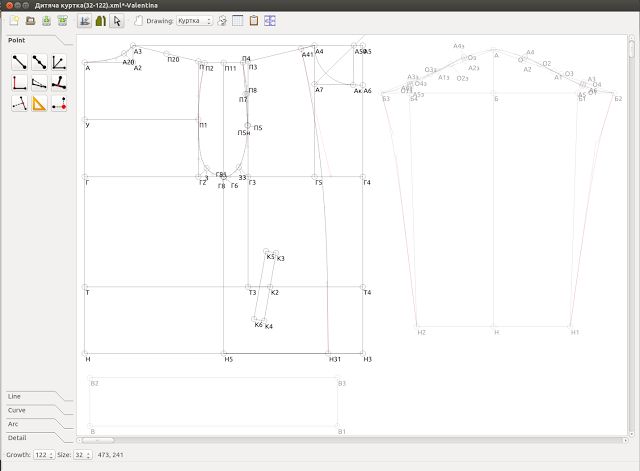Select point label В1 in the lower rectangle

(x=342, y=432)
